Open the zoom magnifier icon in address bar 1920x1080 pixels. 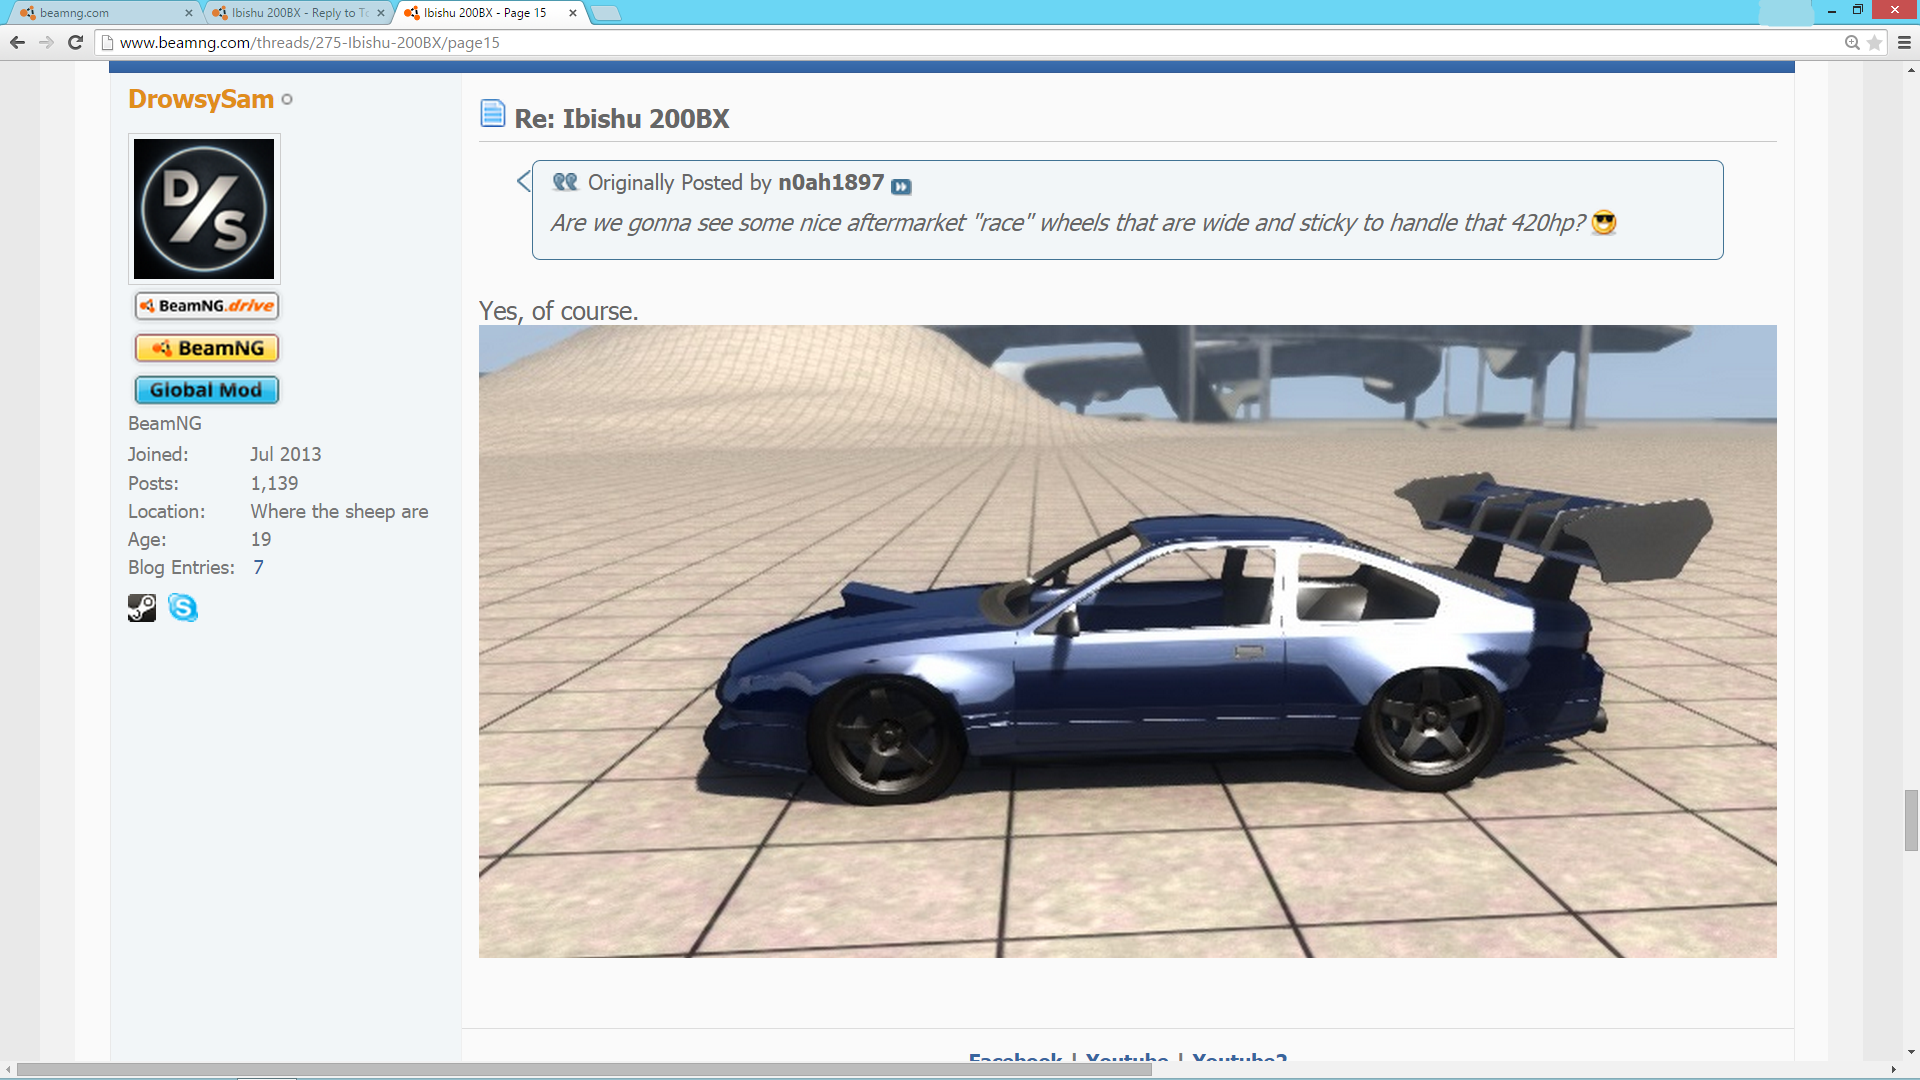(x=1852, y=42)
